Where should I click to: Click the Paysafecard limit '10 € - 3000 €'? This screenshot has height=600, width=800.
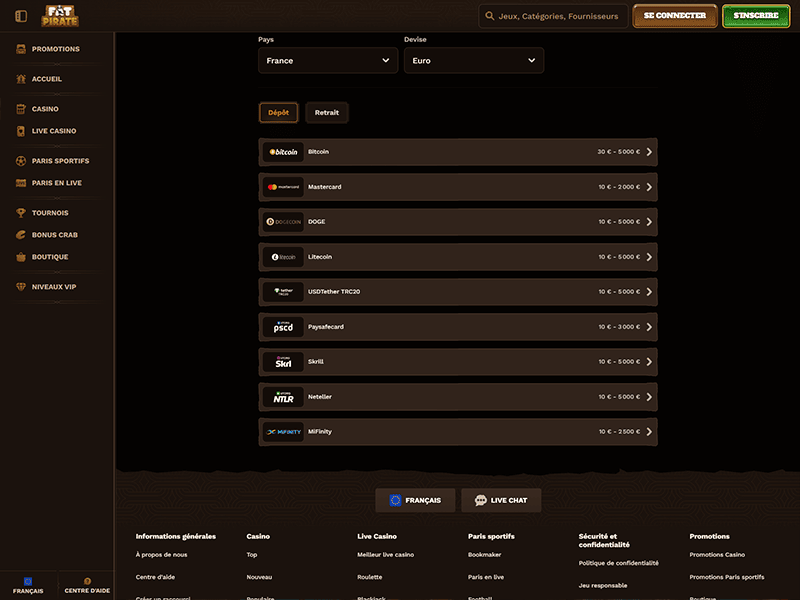[x=619, y=327]
